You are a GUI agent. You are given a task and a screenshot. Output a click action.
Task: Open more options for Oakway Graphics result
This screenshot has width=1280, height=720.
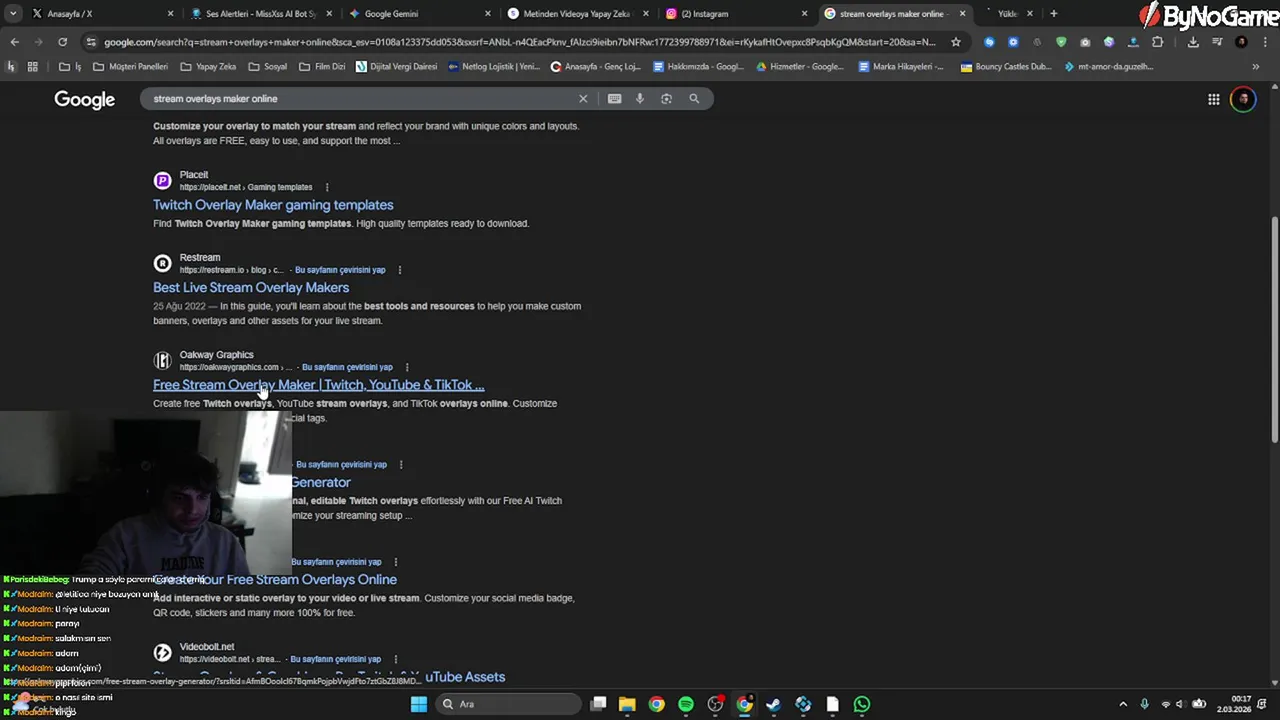[406, 367]
